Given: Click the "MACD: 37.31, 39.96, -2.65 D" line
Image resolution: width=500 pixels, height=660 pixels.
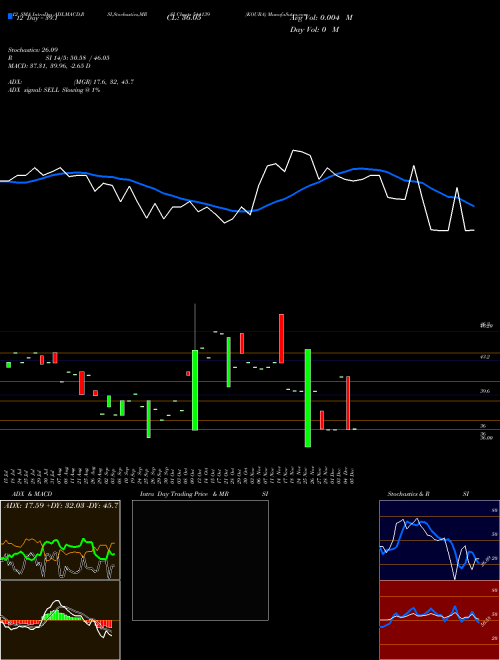Looking at the screenshot, I should (x=49, y=66).
